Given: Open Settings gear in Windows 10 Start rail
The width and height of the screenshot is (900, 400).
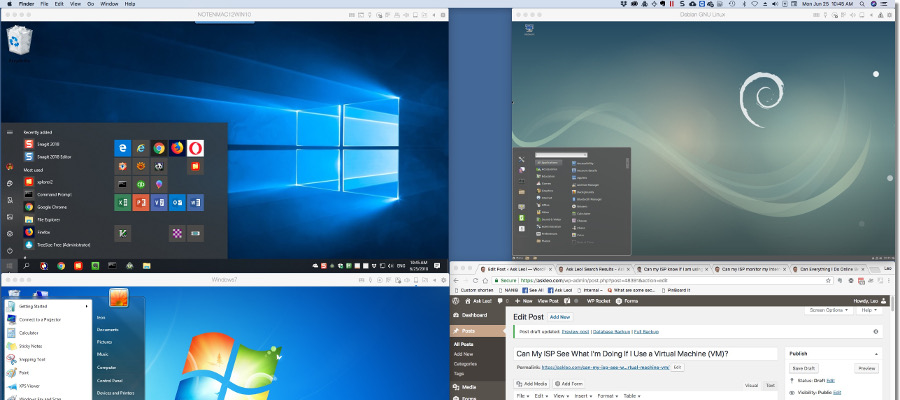Looking at the screenshot, I should [x=9, y=234].
